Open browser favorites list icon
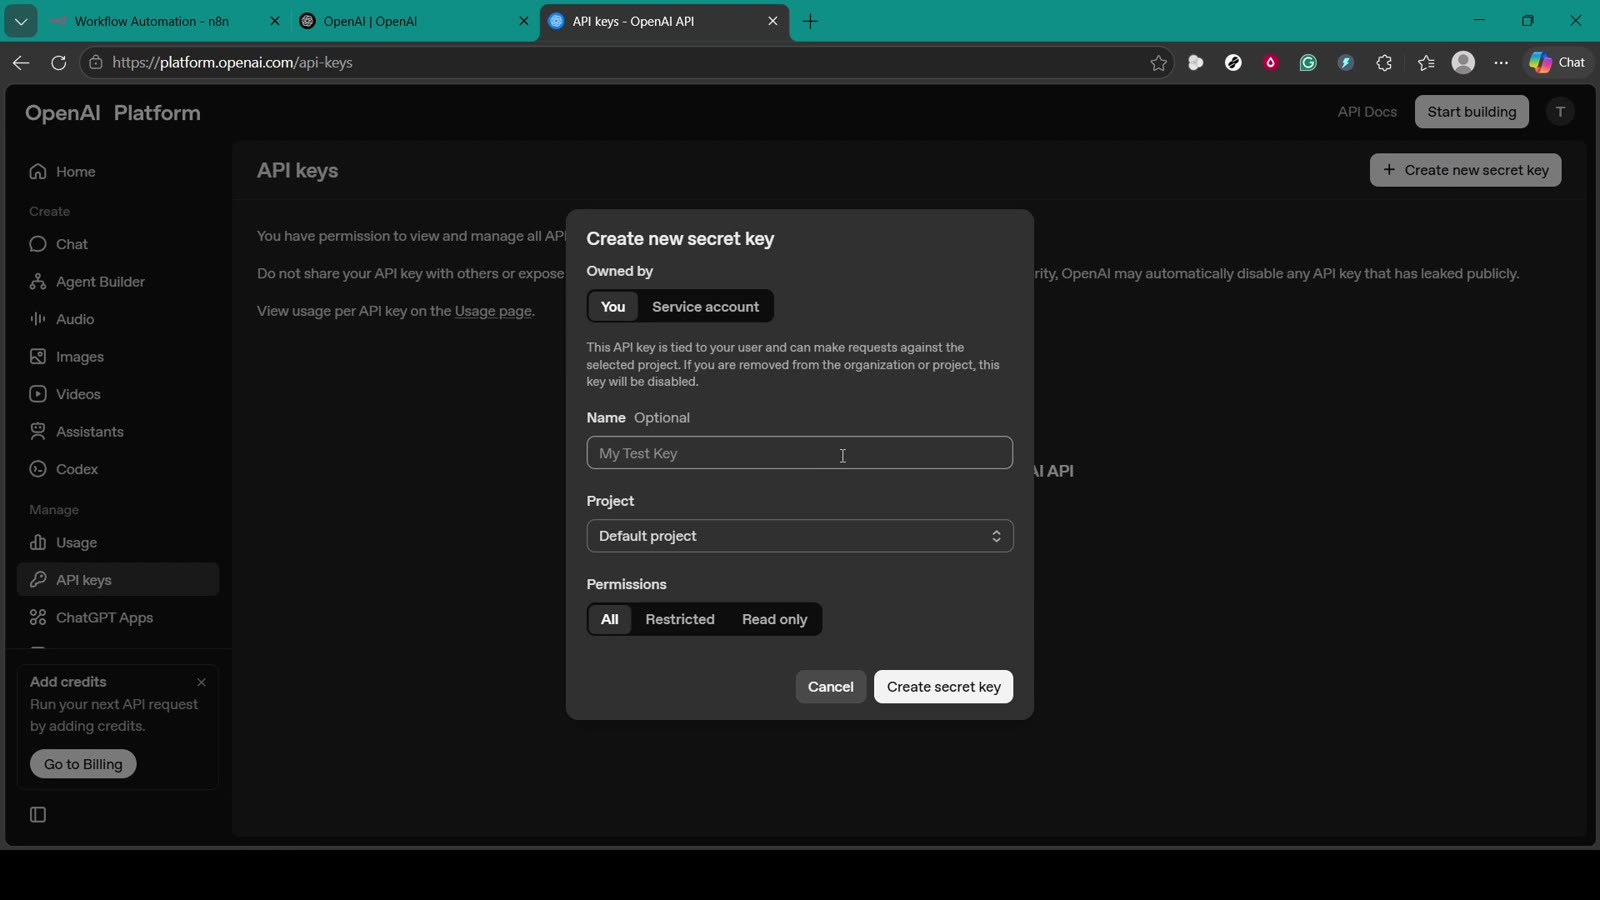 (1426, 63)
